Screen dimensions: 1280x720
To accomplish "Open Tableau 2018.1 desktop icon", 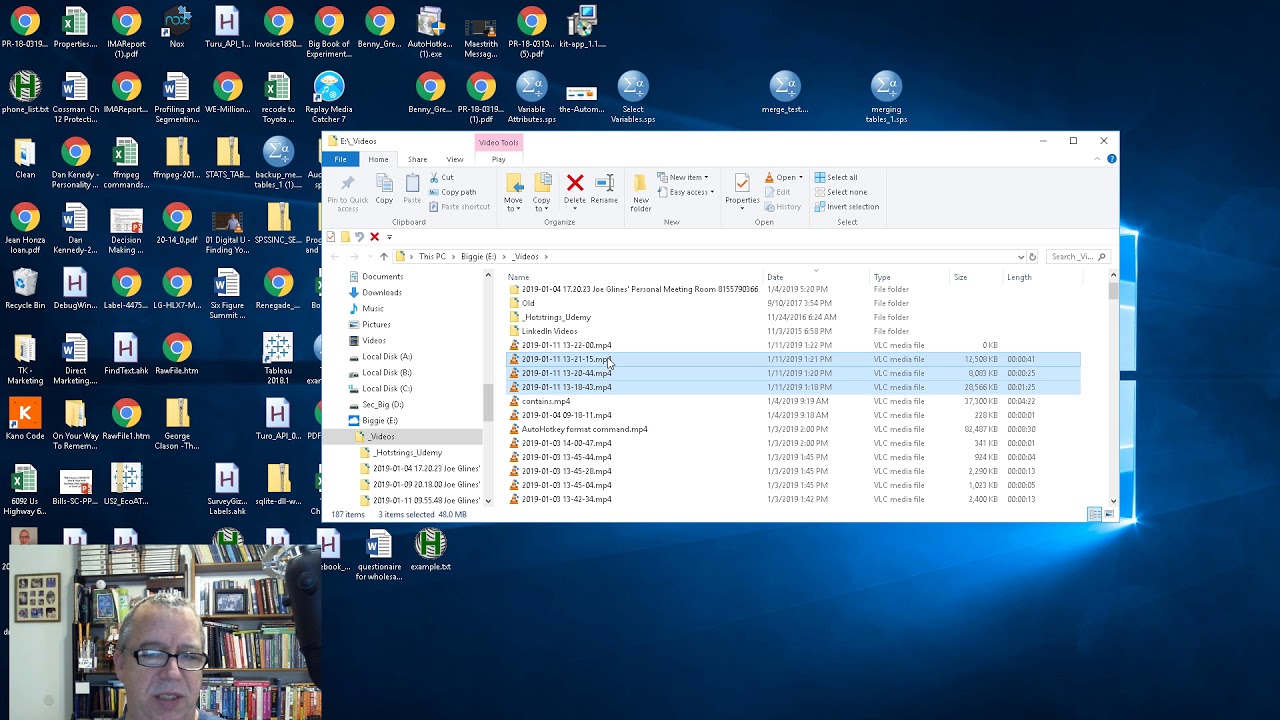I will pos(278,360).
